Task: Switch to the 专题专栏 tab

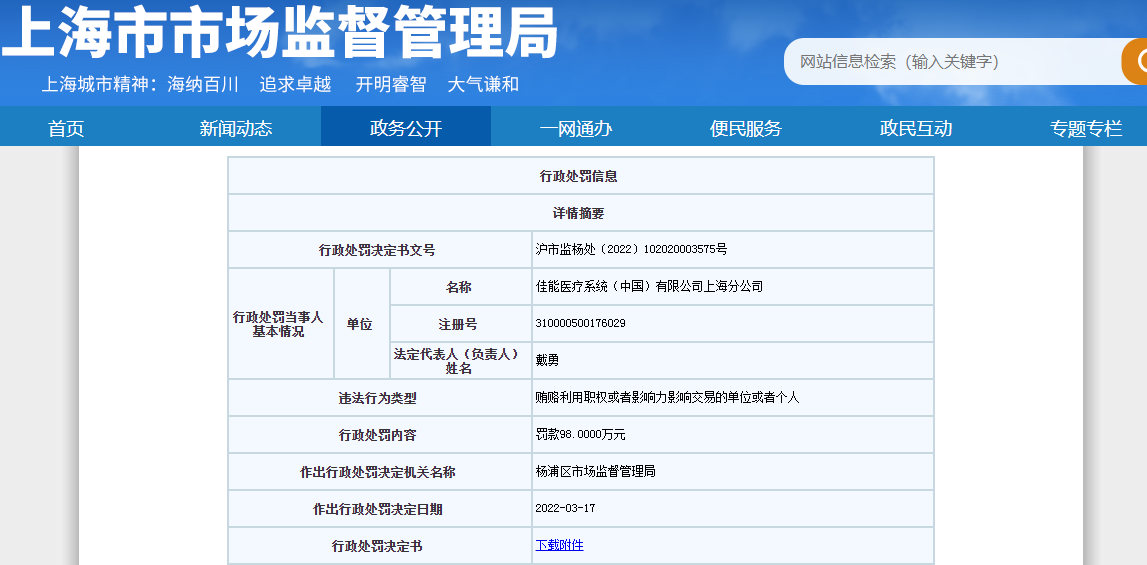Action: pyautogui.click(x=1085, y=128)
